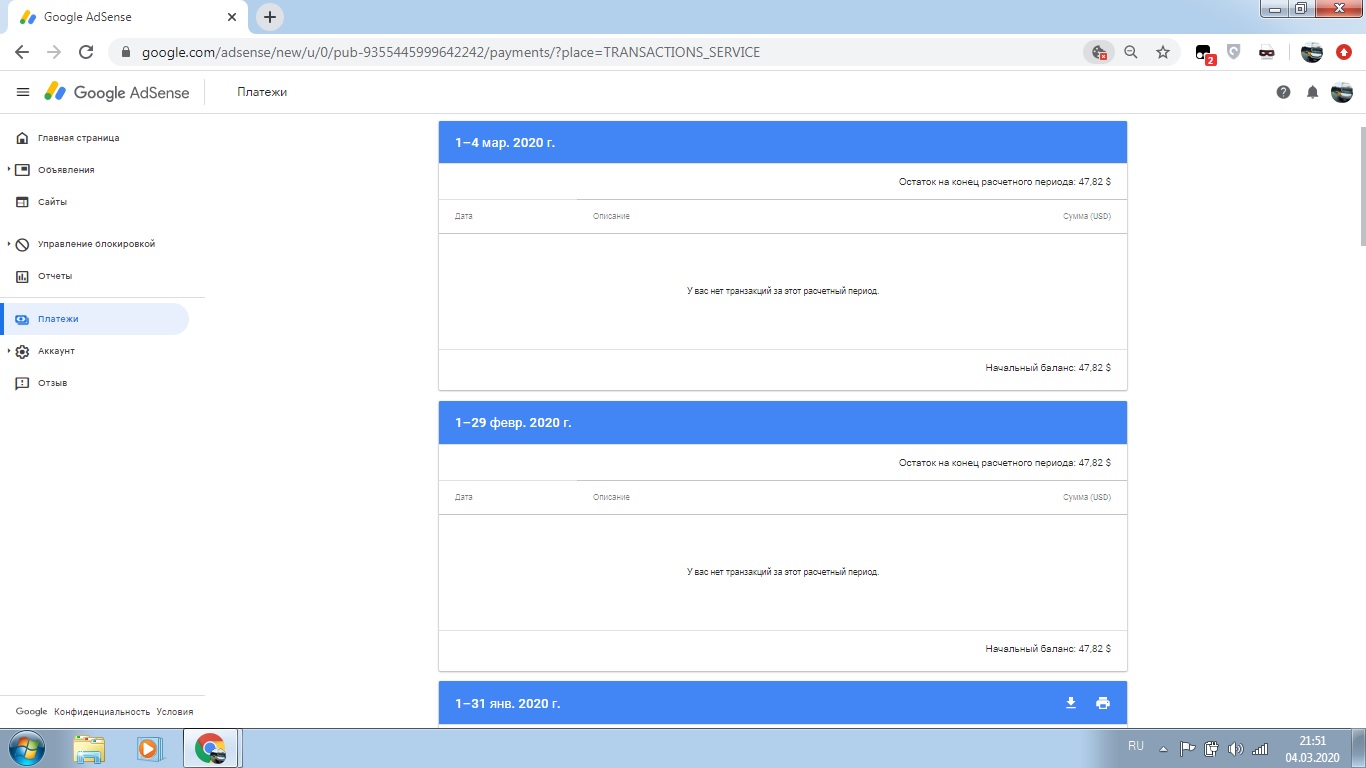Click the 1–29 февр. 2020 г. header

pyautogui.click(x=783, y=423)
